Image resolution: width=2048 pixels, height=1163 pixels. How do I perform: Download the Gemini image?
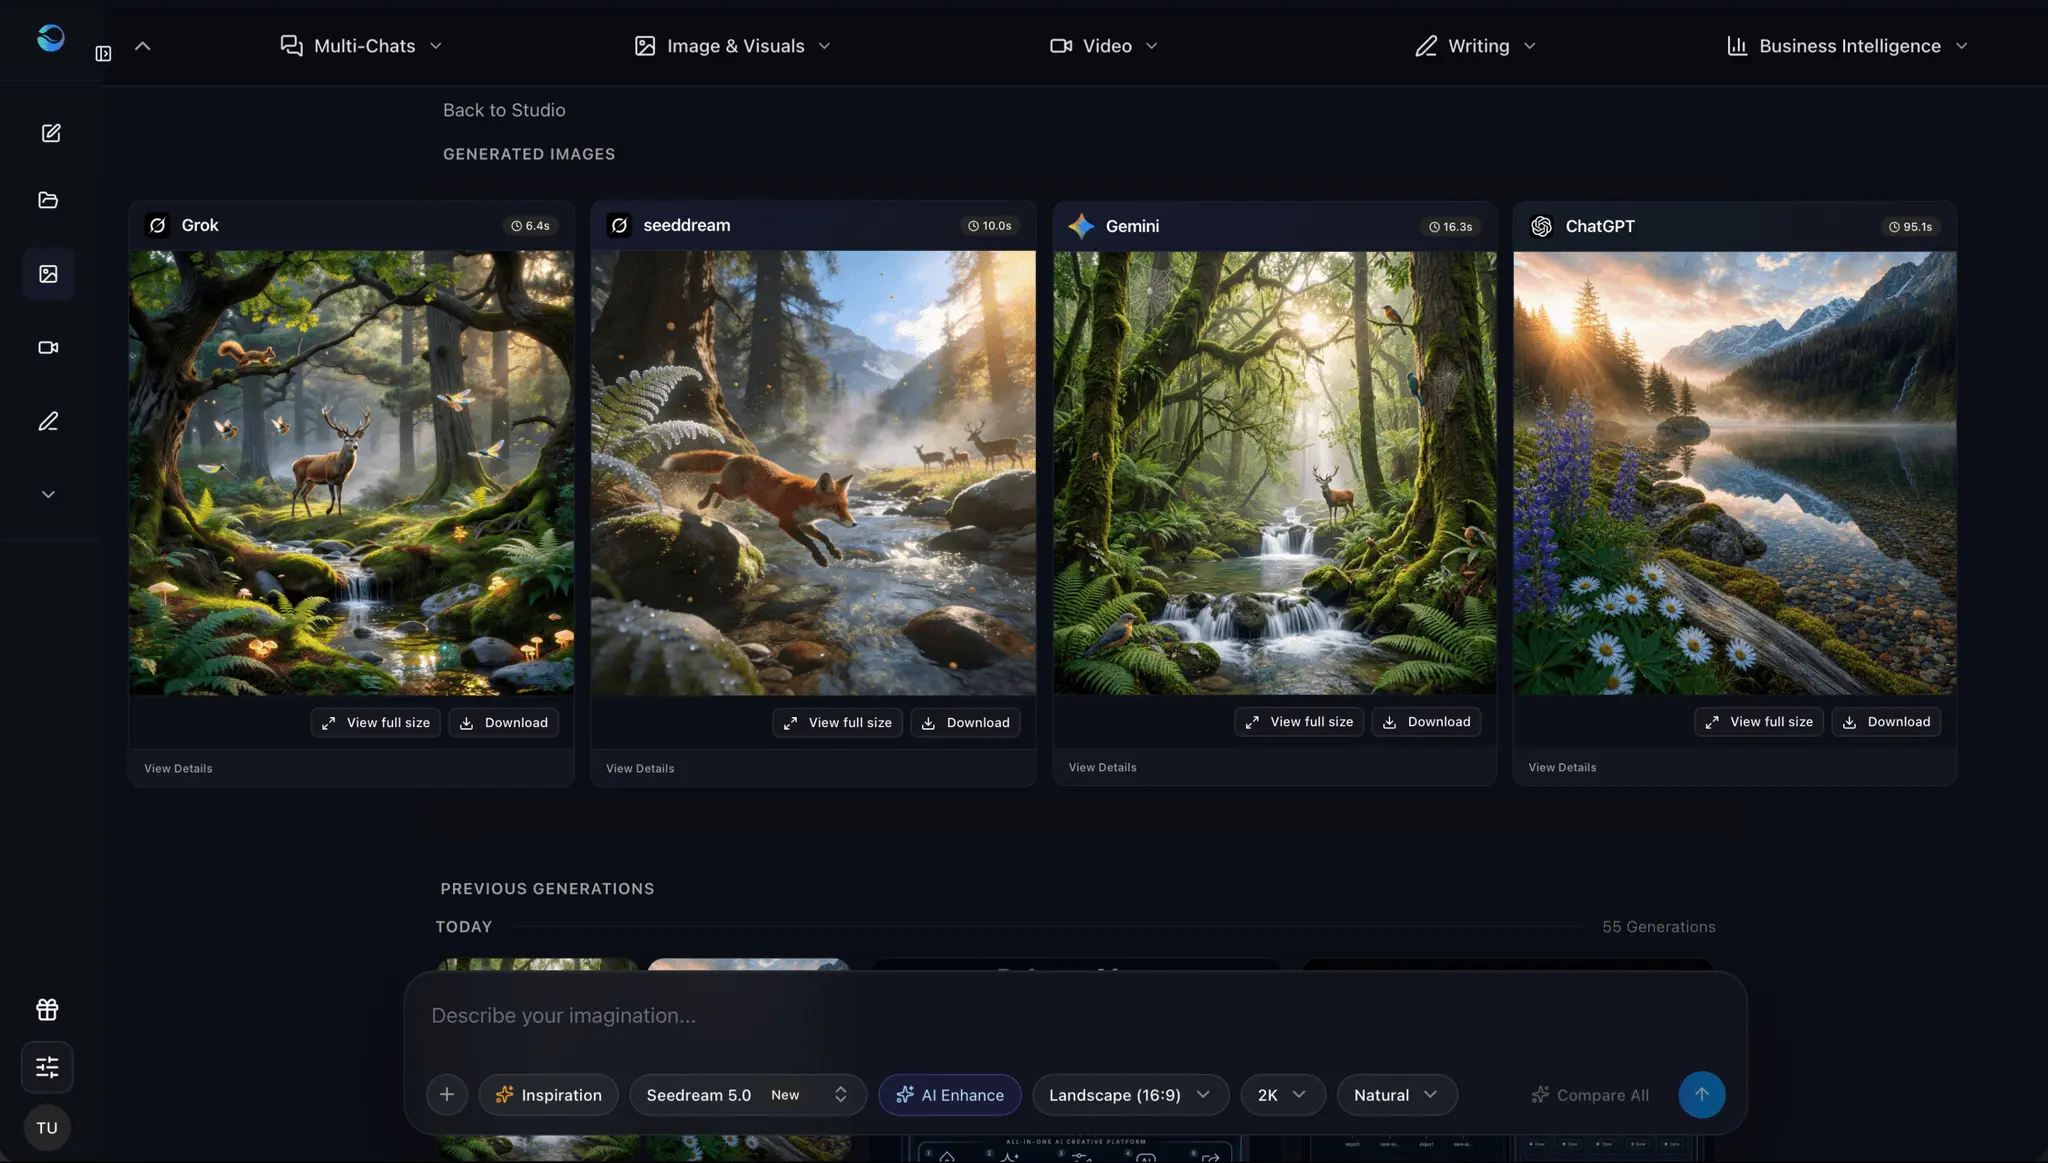click(1427, 722)
